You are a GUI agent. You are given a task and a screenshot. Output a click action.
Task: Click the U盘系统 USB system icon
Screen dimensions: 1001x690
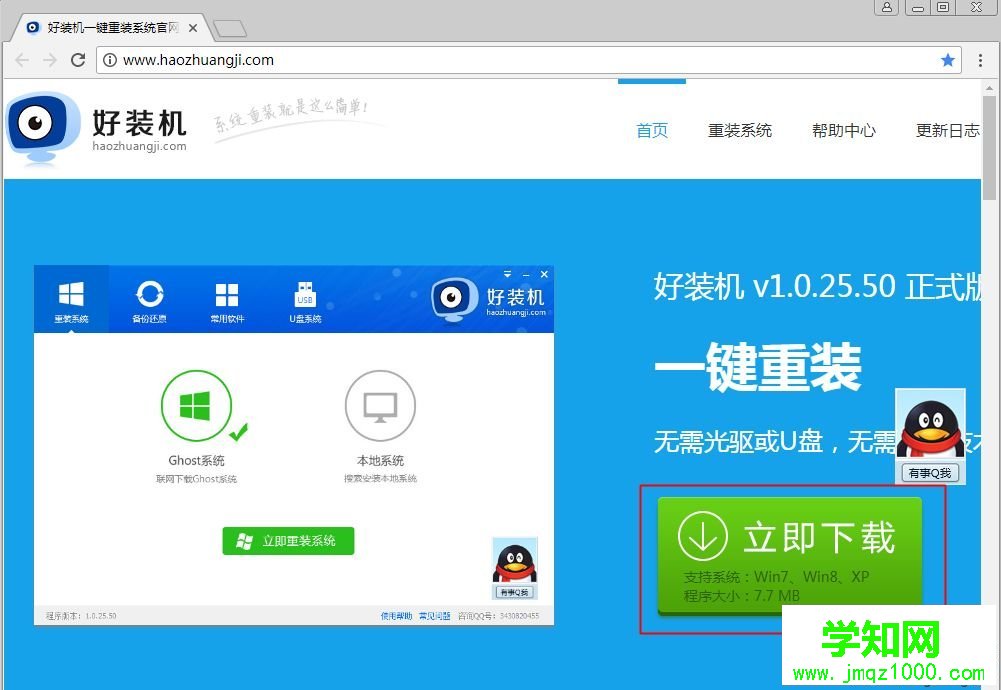point(304,298)
